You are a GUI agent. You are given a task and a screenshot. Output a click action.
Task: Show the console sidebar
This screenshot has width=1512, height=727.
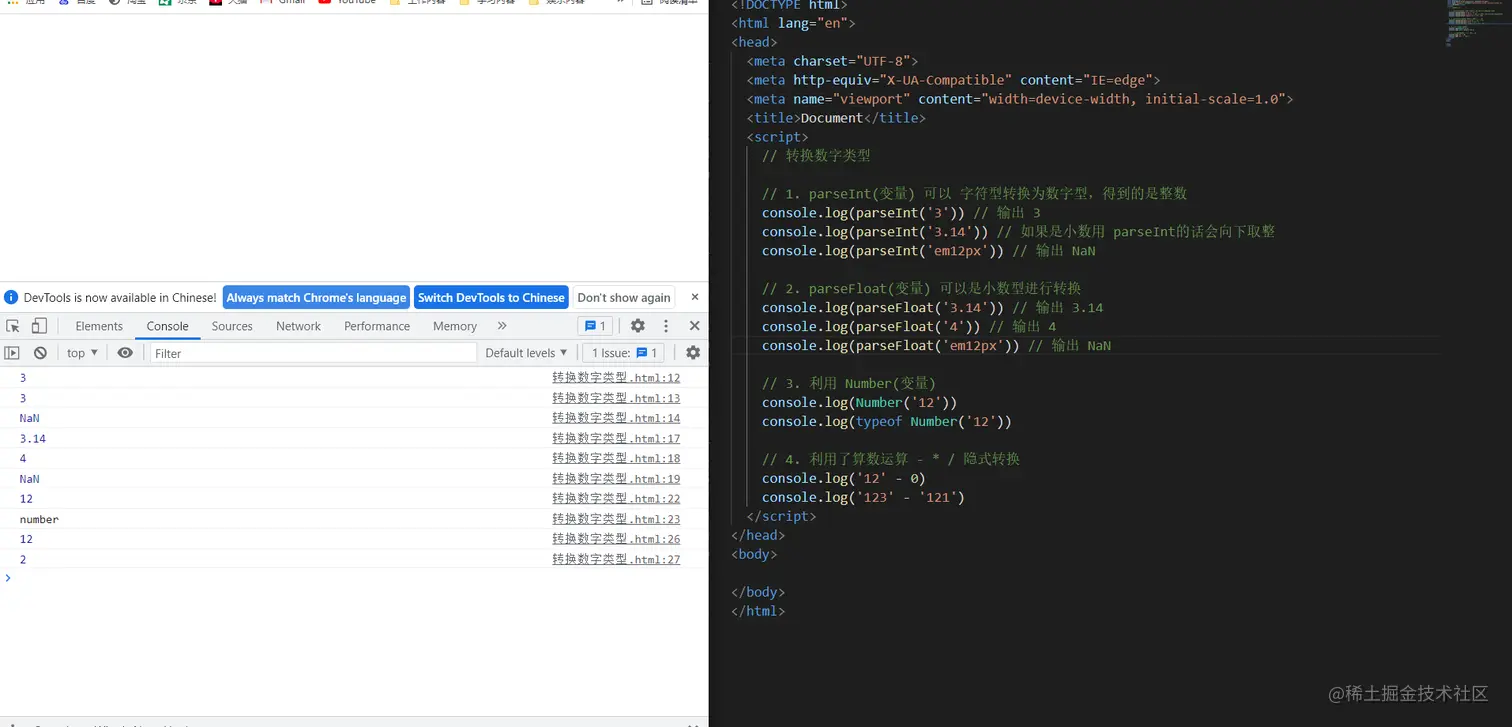pyautogui.click(x=12, y=353)
